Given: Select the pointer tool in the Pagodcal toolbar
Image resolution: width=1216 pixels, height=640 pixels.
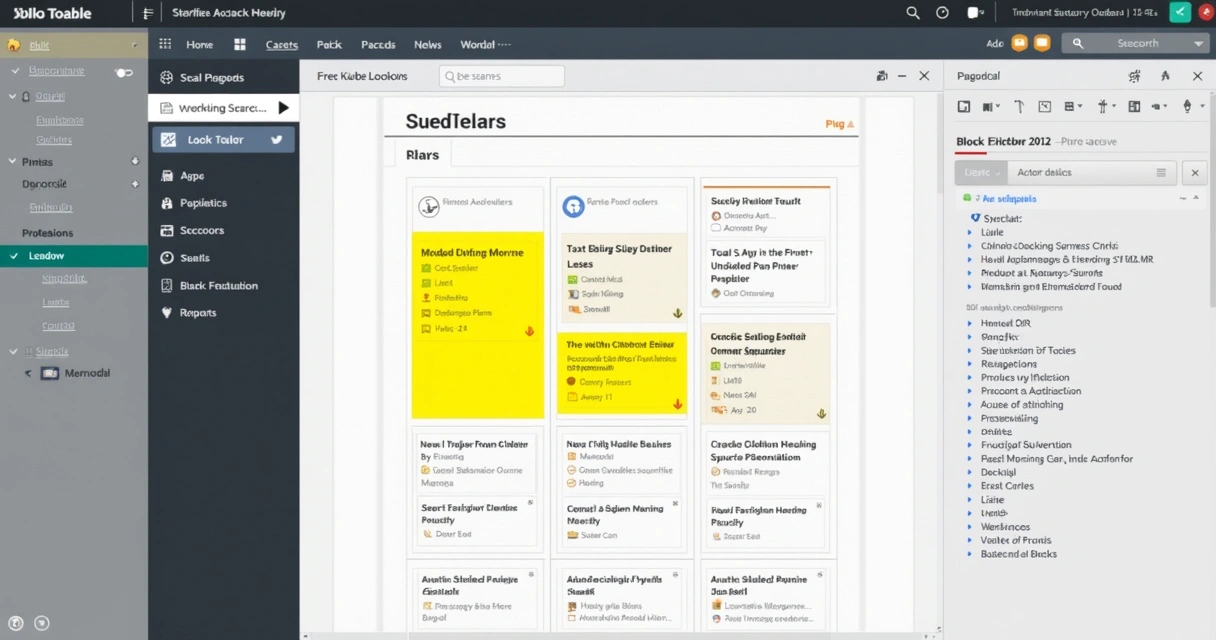Looking at the screenshot, I should point(1018,105).
